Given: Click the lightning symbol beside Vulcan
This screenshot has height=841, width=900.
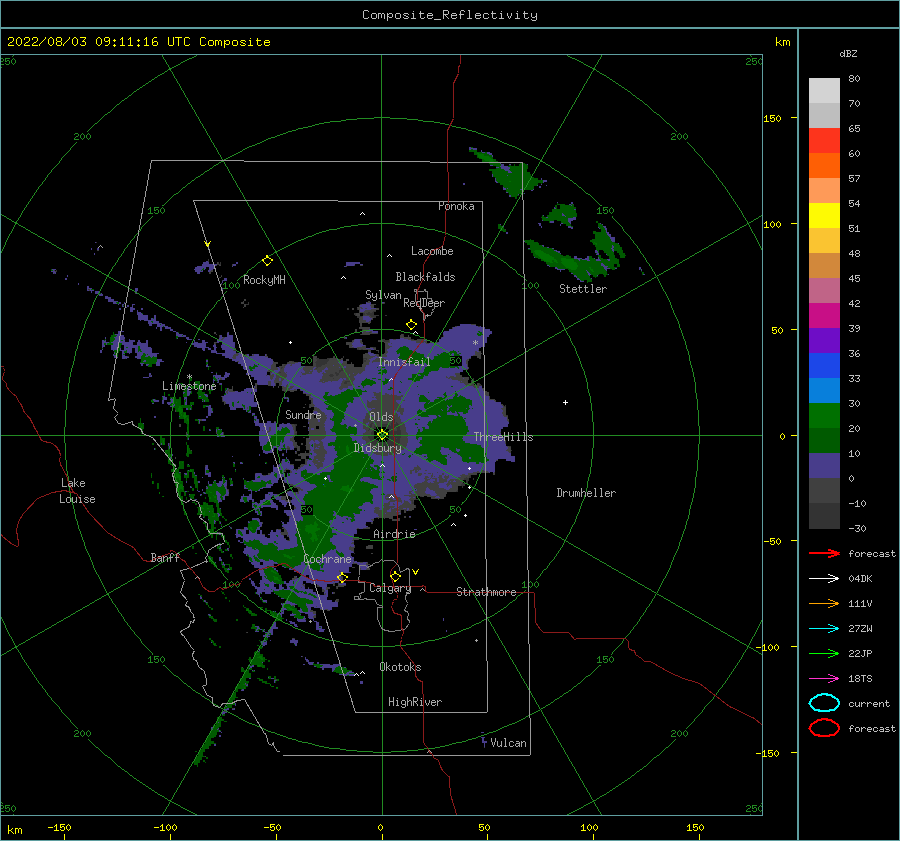Looking at the screenshot, I should coord(484,741).
